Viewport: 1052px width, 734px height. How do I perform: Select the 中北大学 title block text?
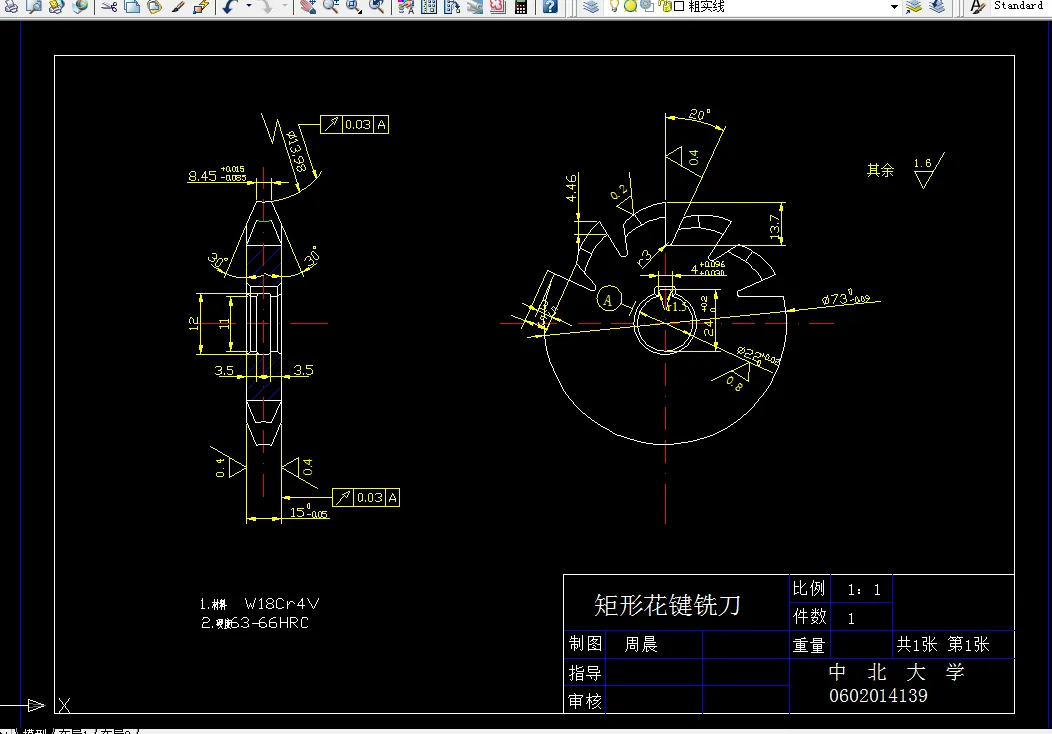coord(896,672)
